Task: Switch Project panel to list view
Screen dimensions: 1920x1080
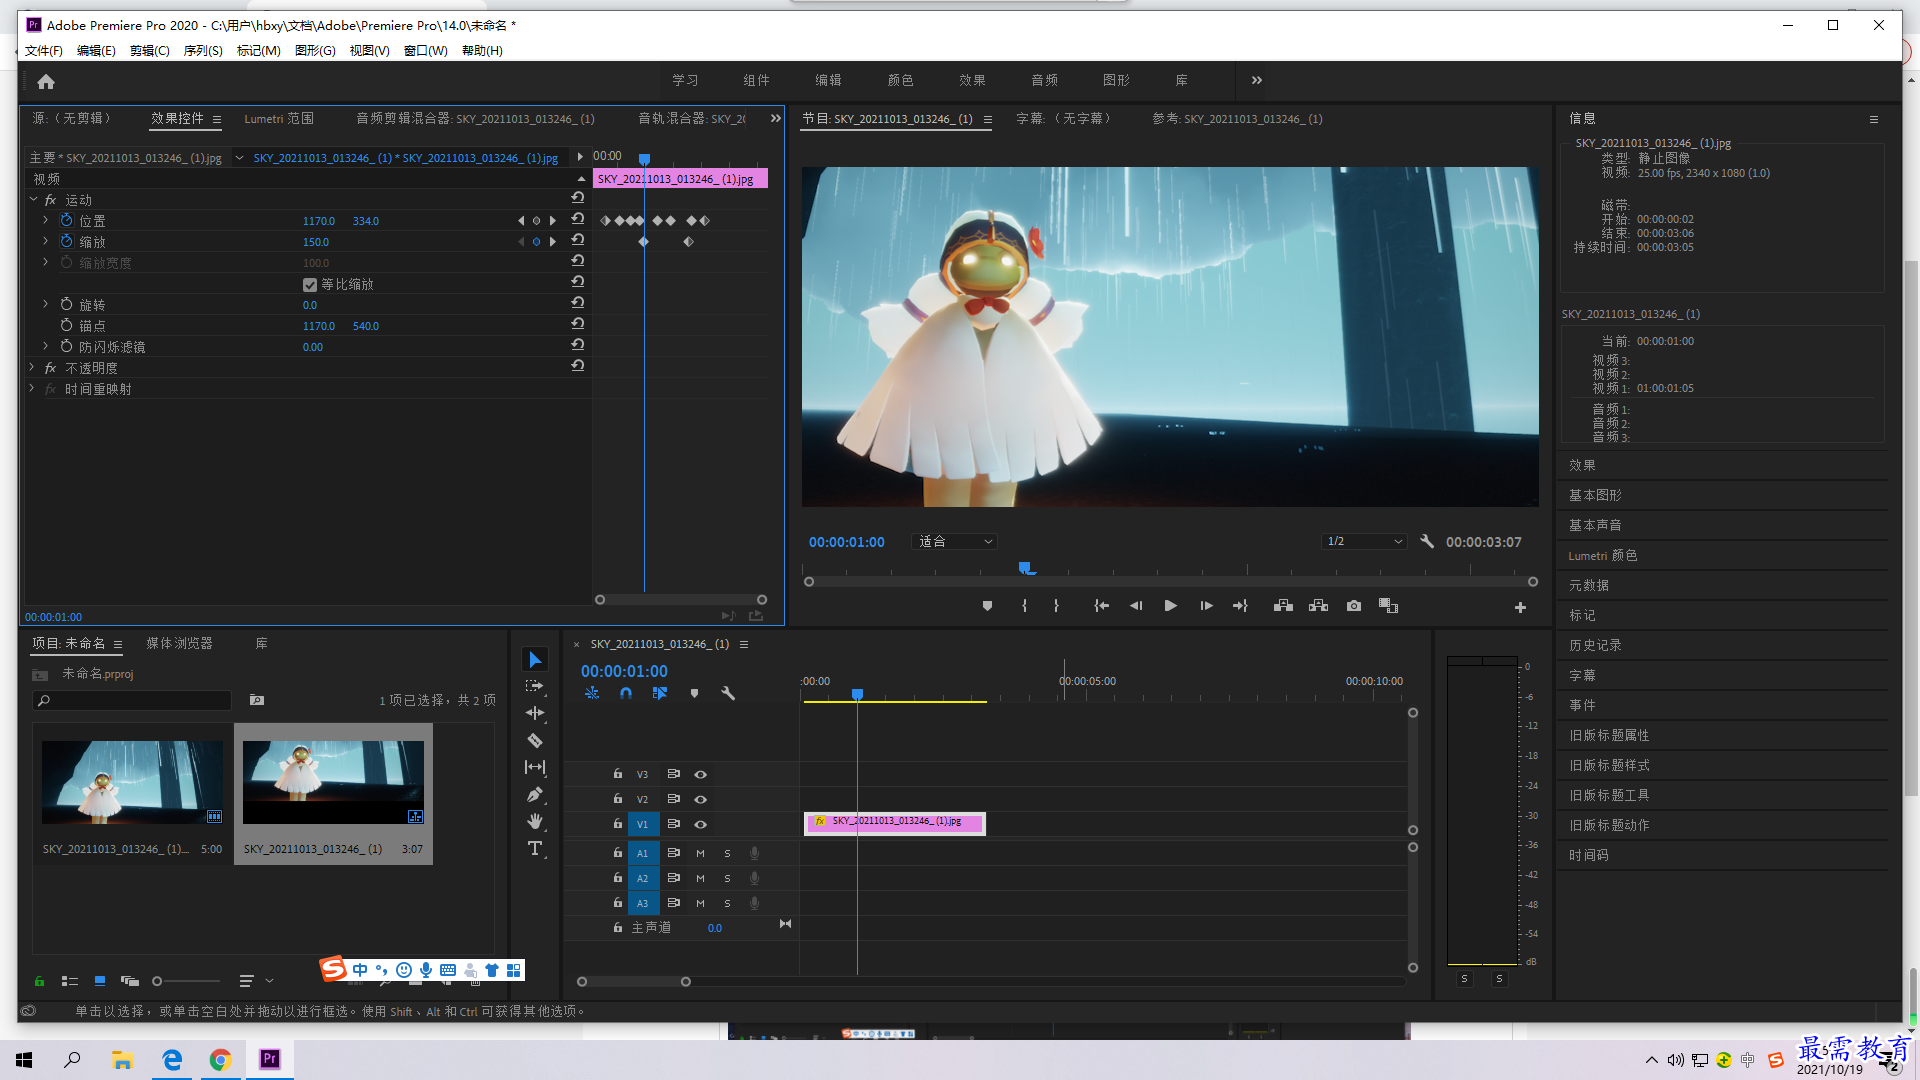Action: click(x=70, y=981)
